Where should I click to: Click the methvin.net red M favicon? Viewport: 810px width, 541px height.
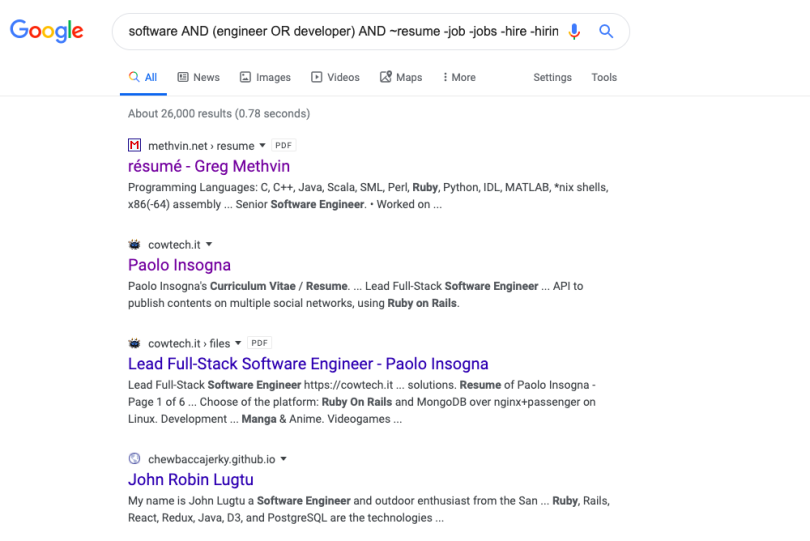click(x=134, y=145)
